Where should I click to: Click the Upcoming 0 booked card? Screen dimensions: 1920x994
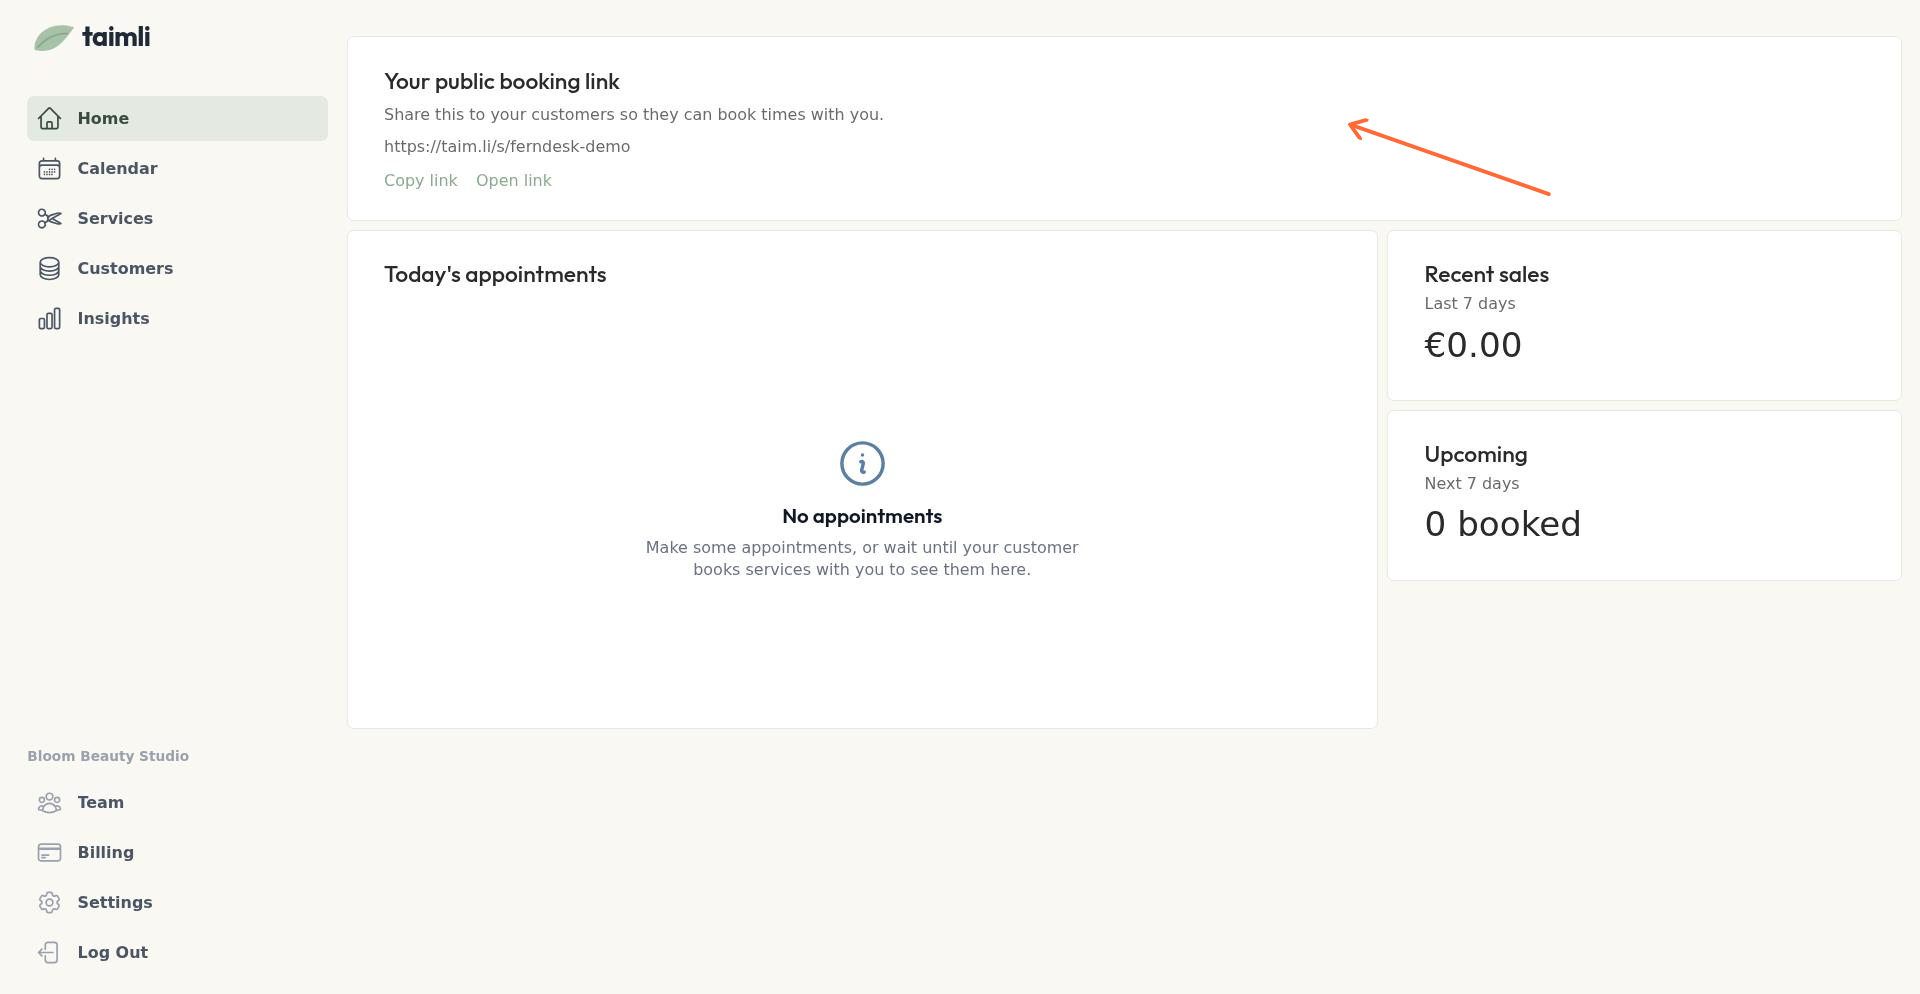[1643, 496]
